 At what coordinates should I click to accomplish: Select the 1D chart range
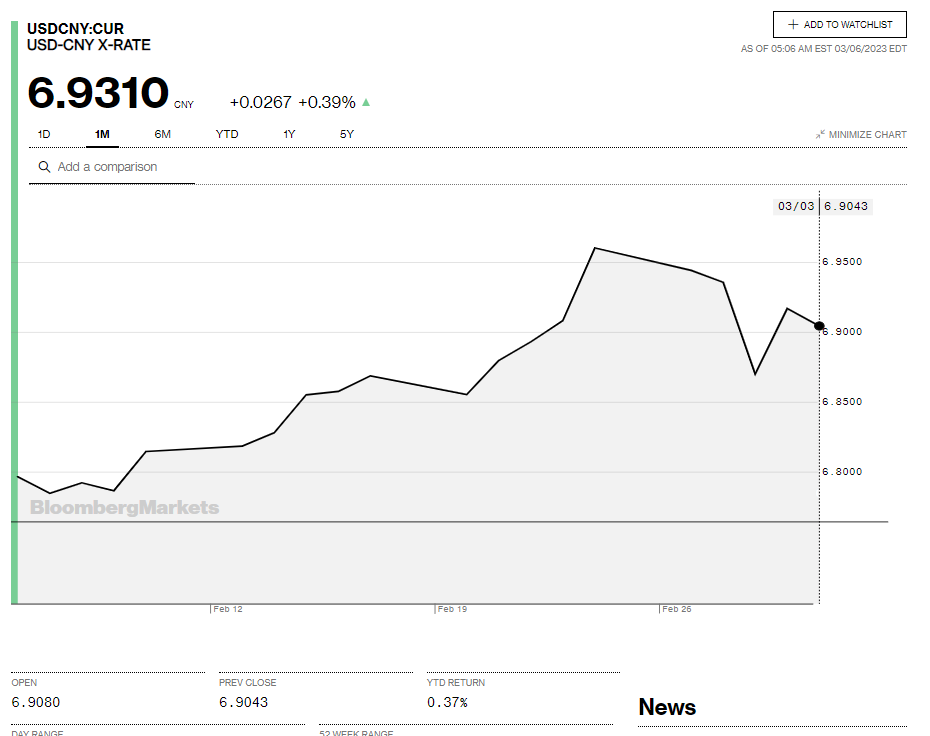[x=44, y=134]
